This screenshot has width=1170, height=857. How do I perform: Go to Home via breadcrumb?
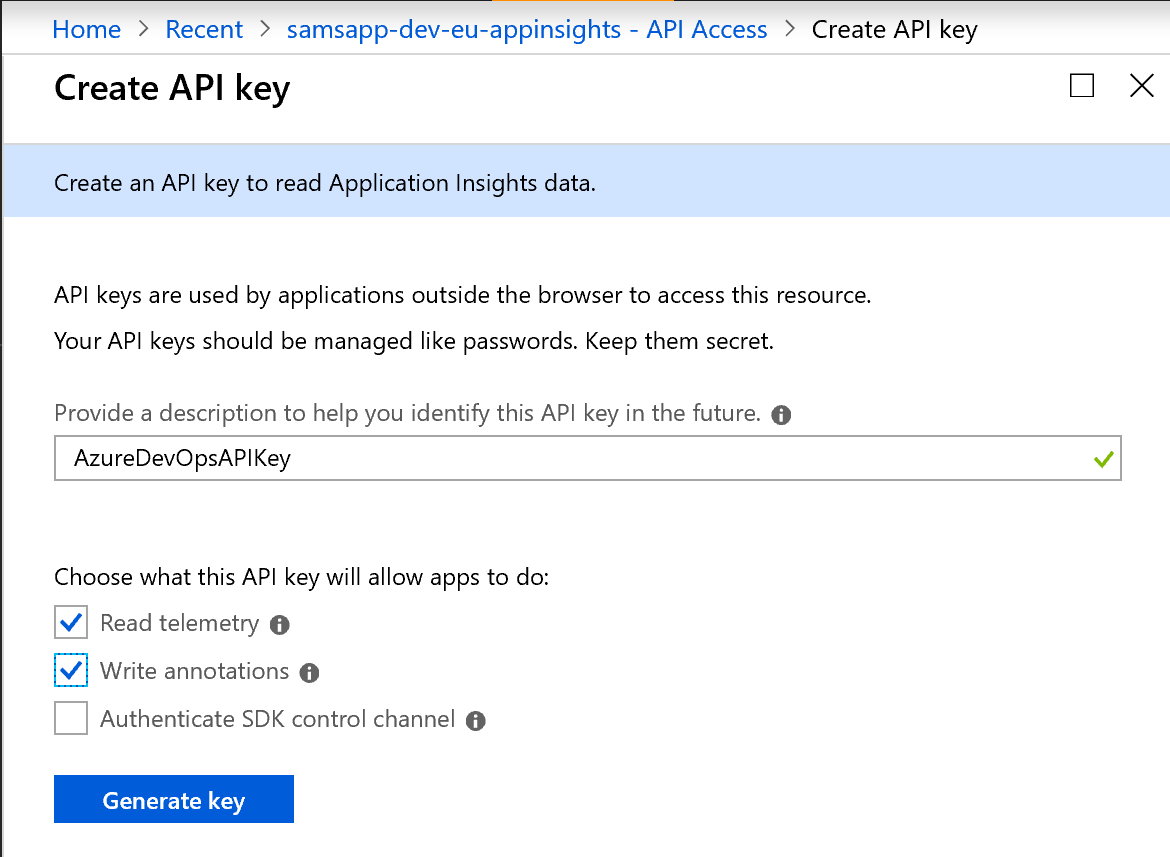tap(87, 30)
